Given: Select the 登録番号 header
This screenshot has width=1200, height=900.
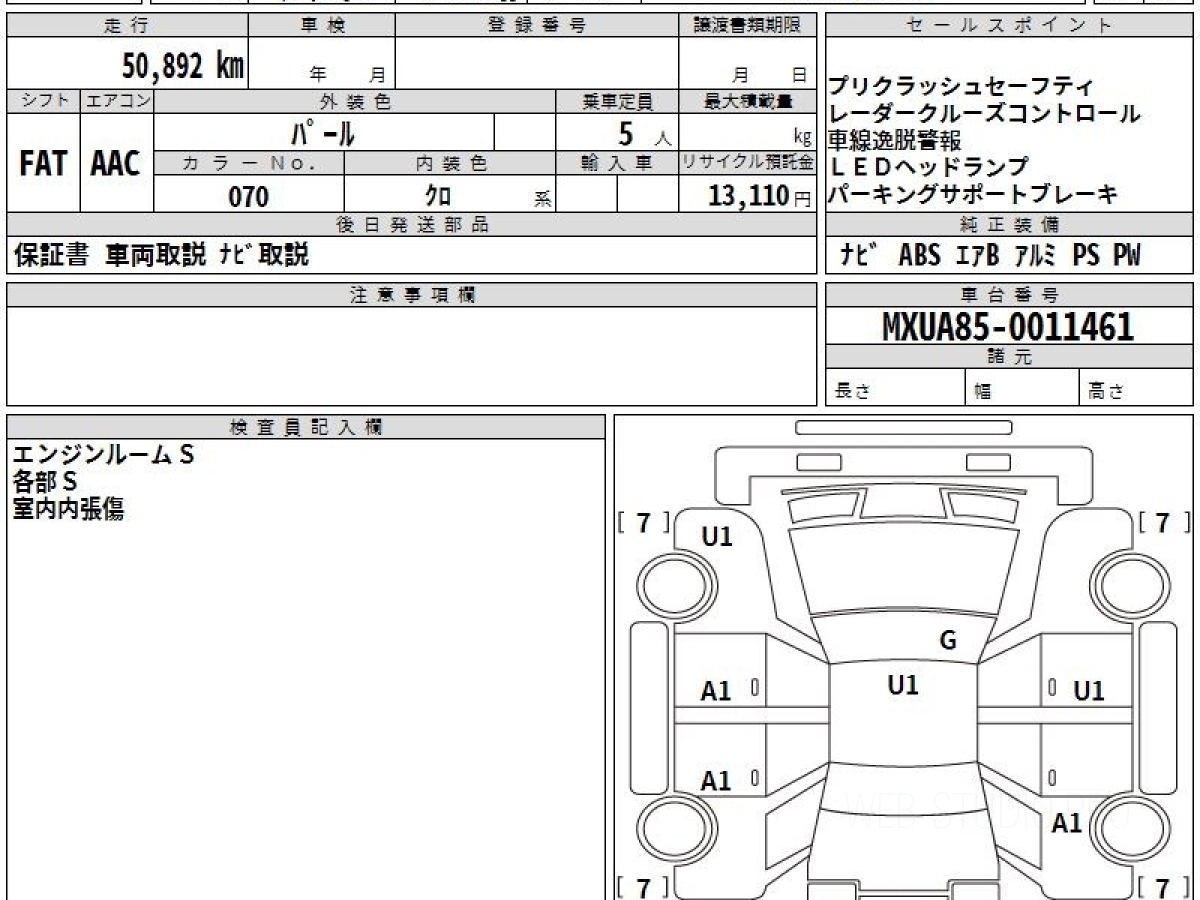Looking at the screenshot, I should point(536,26).
